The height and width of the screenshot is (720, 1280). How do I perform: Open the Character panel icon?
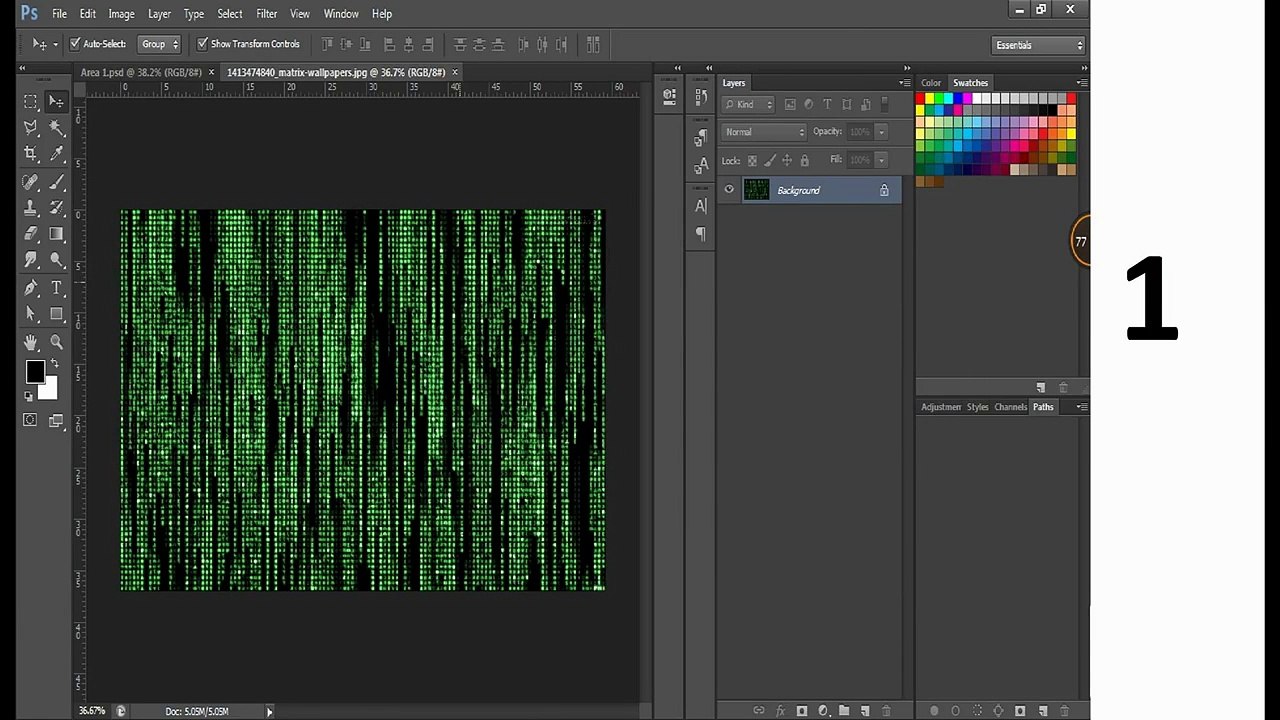pyautogui.click(x=701, y=206)
